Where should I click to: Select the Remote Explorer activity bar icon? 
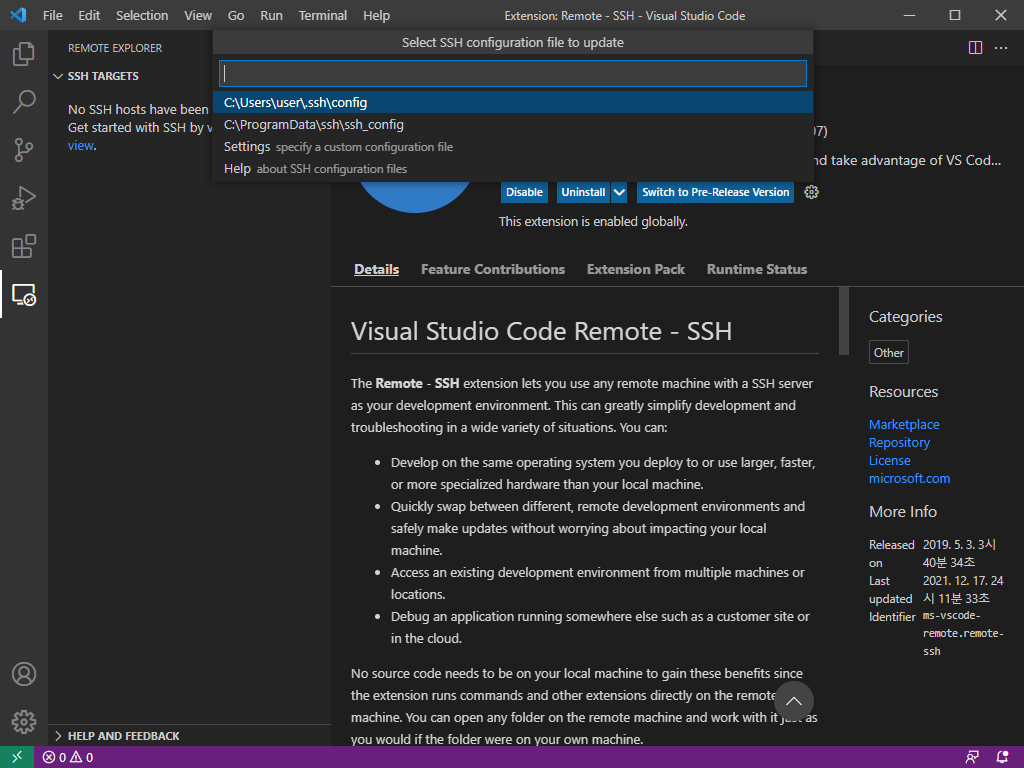(24, 295)
